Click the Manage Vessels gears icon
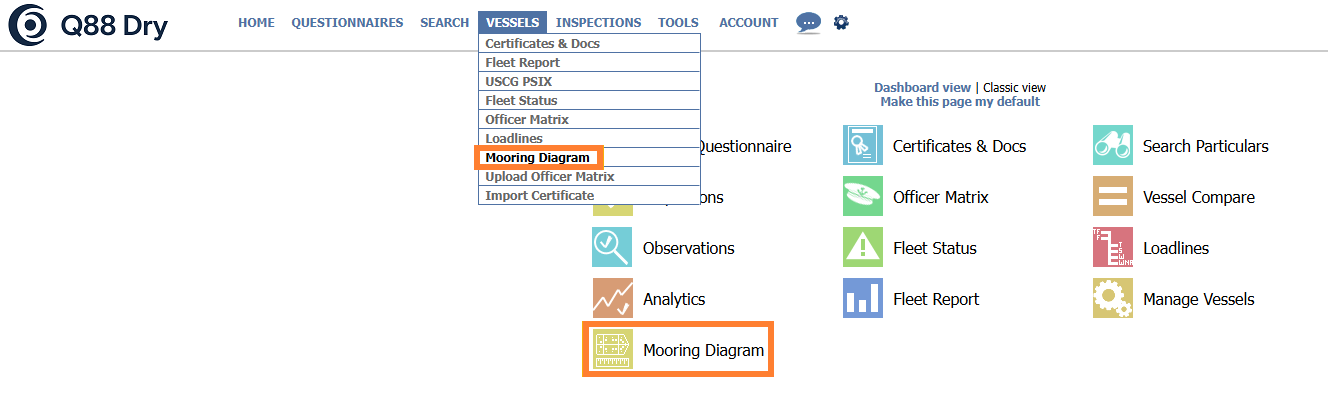The height and width of the screenshot is (407, 1328). pos(1112,299)
